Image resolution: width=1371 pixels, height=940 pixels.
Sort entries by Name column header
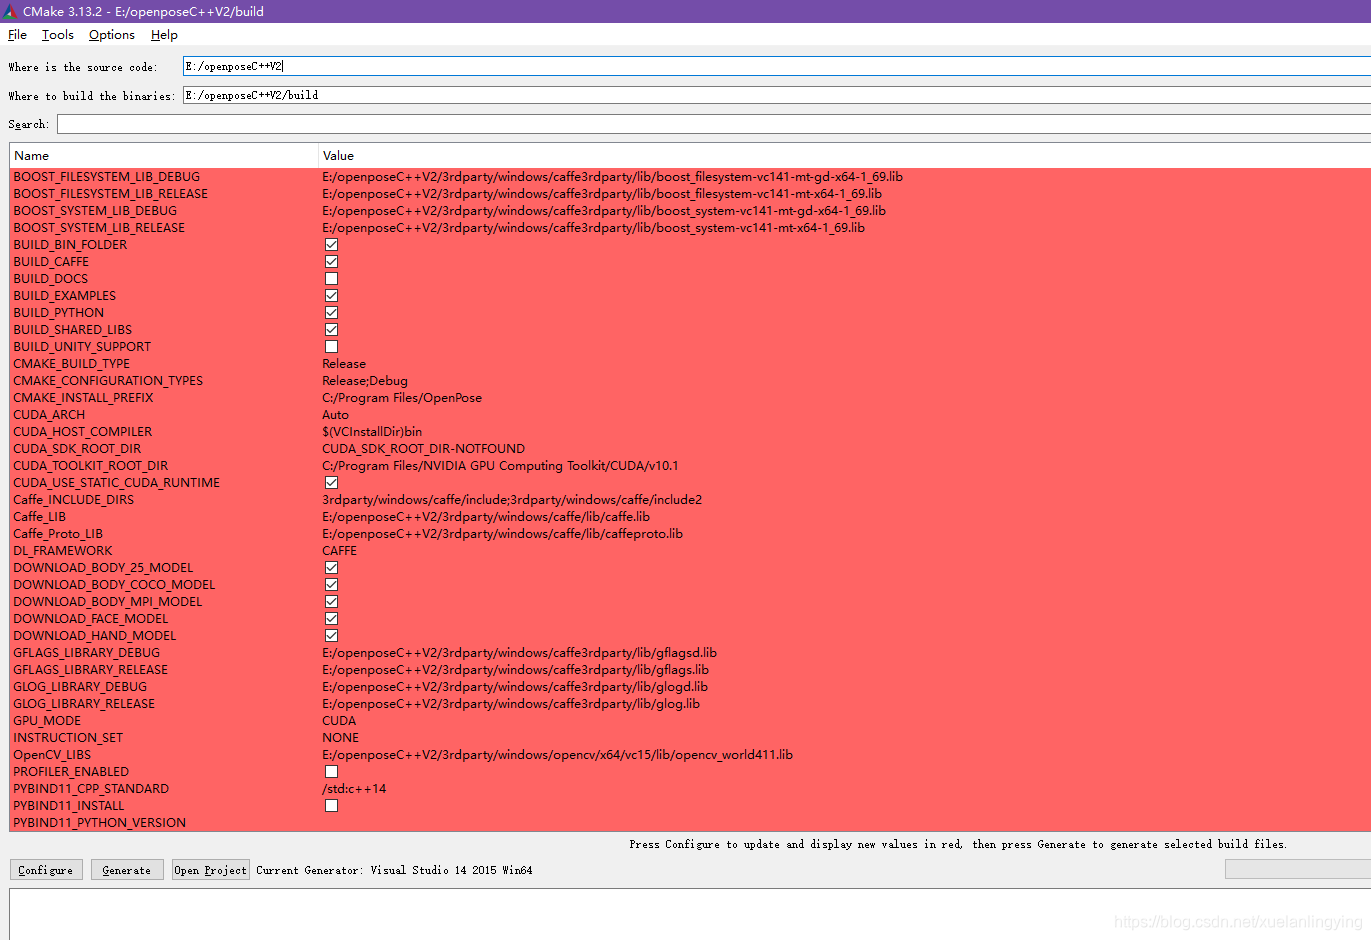click(164, 156)
